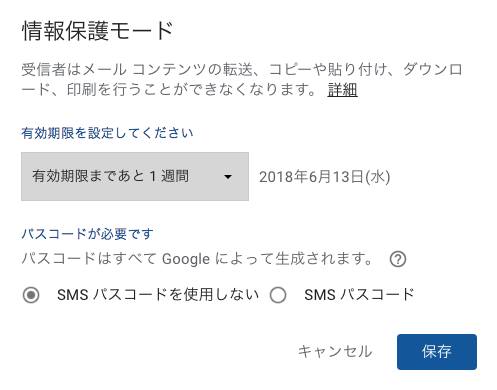Open the 詳細 learn more link
Viewport: 497px width, 390px height.
coord(342,90)
